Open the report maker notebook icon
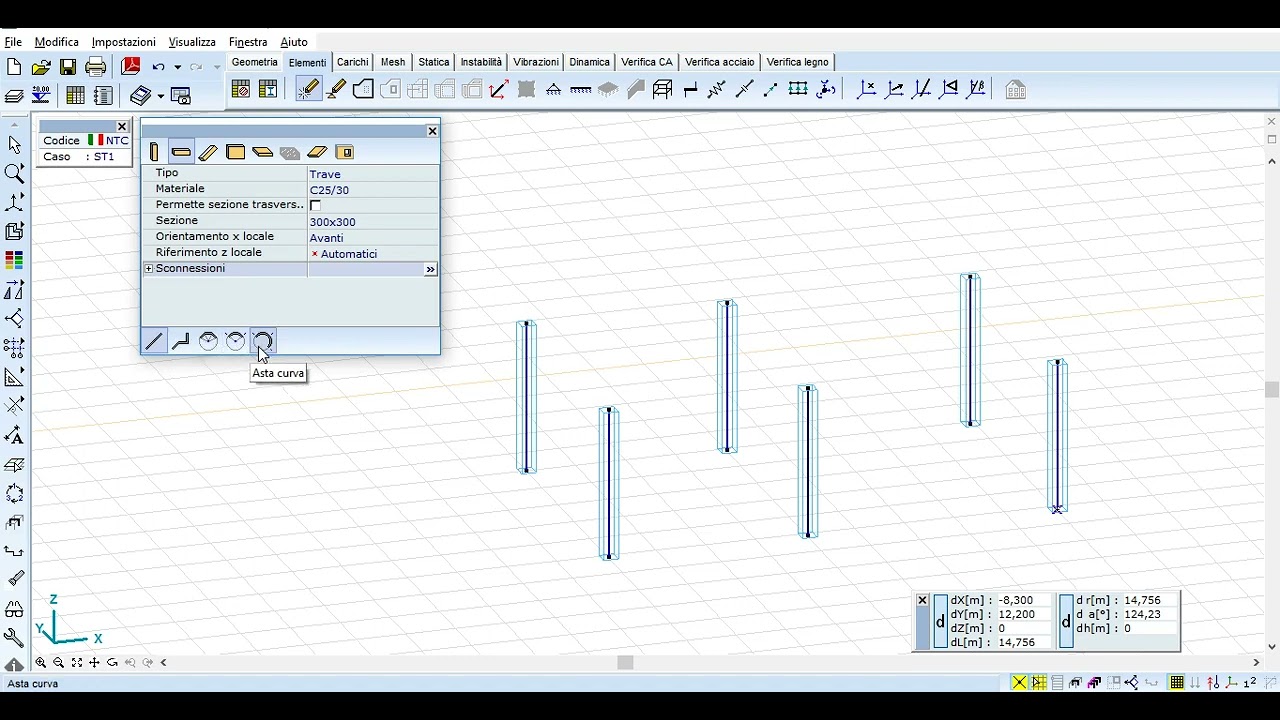 point(103,95)
